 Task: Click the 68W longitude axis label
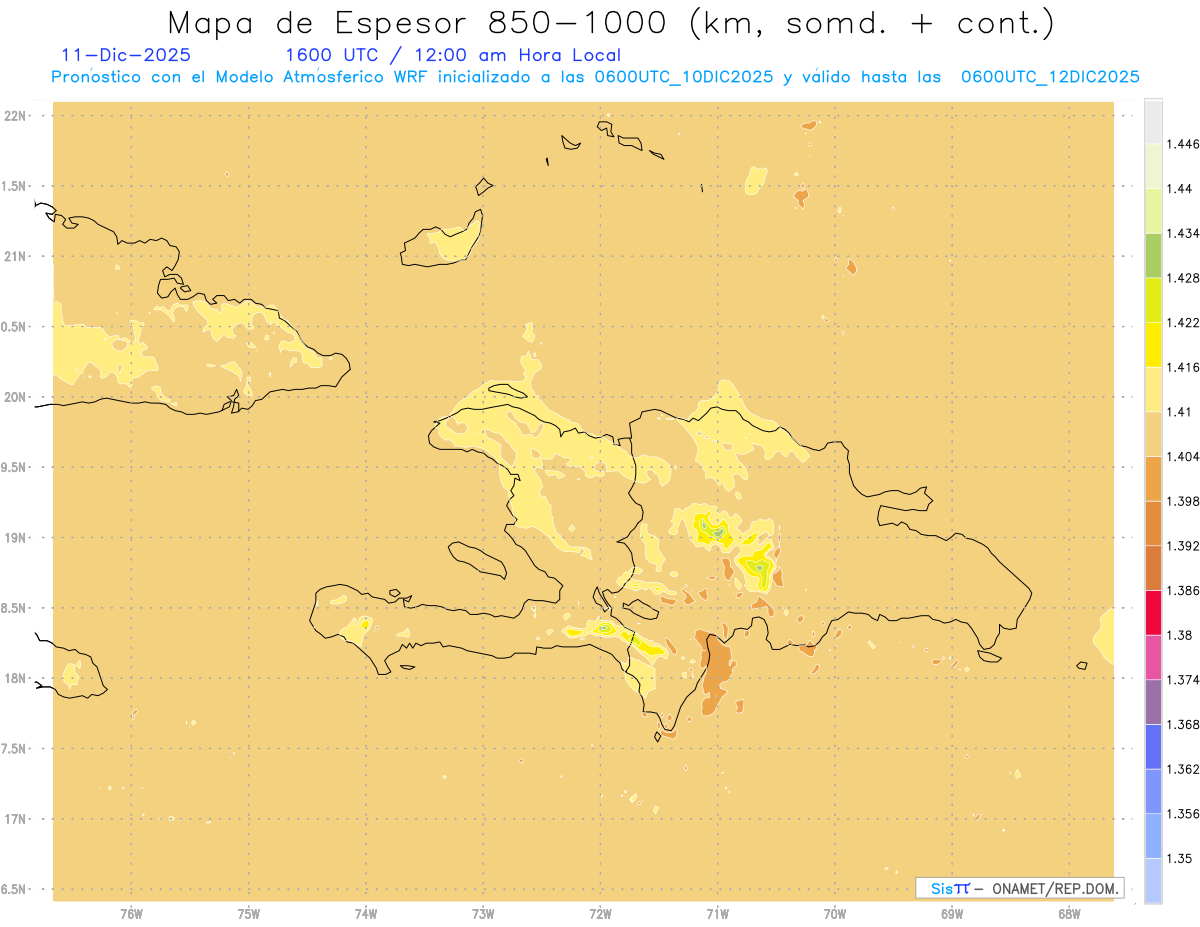click(1069, 914)
